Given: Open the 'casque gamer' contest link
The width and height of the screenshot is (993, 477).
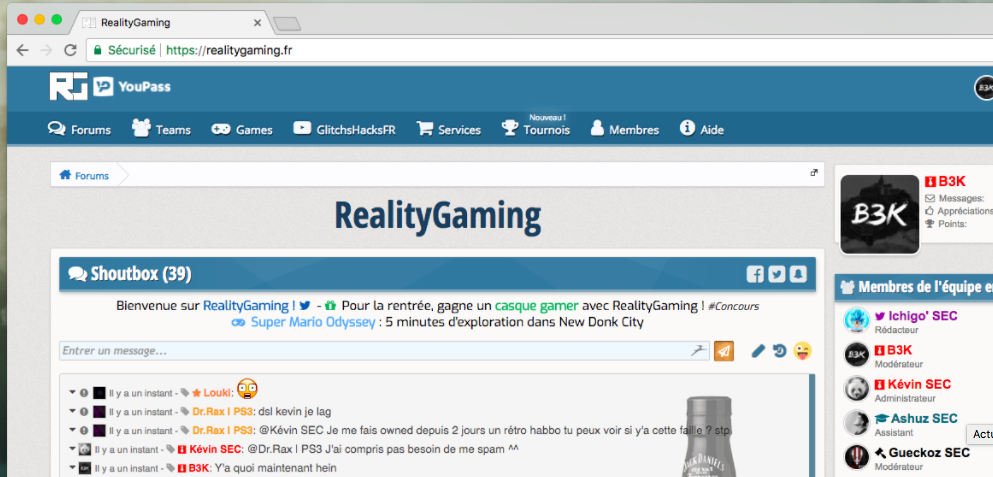Looking at the screenshot, I should point(537,305).
